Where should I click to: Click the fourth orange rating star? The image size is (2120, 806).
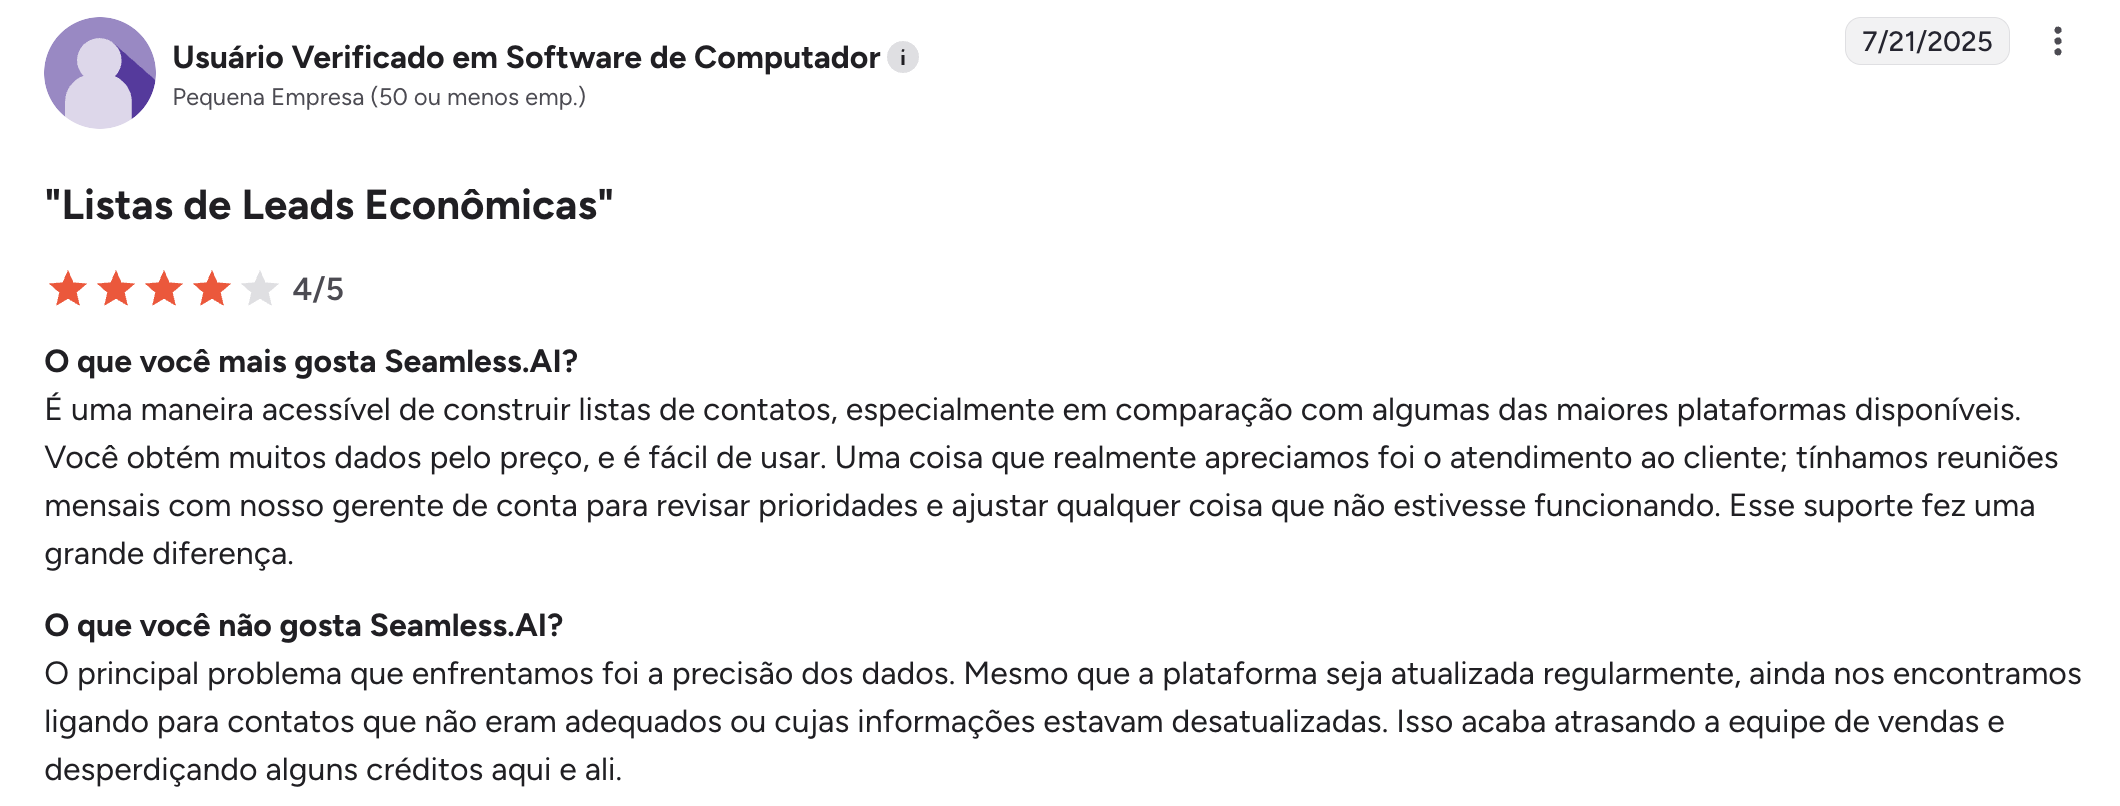[x=212, y=289]
